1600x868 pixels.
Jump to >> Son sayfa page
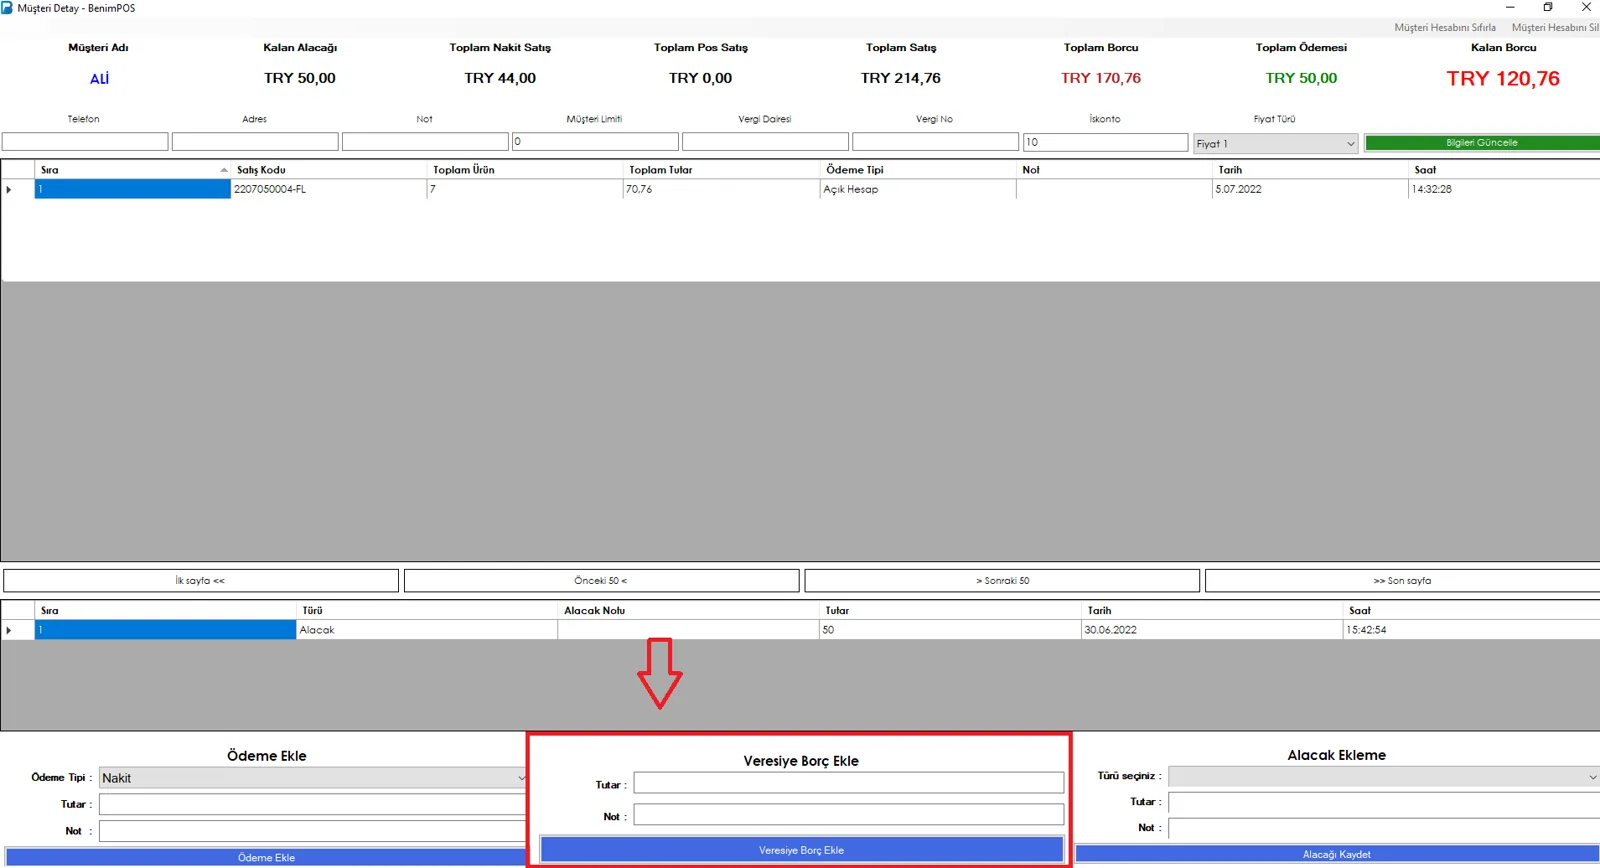[x=1402, y=581]
